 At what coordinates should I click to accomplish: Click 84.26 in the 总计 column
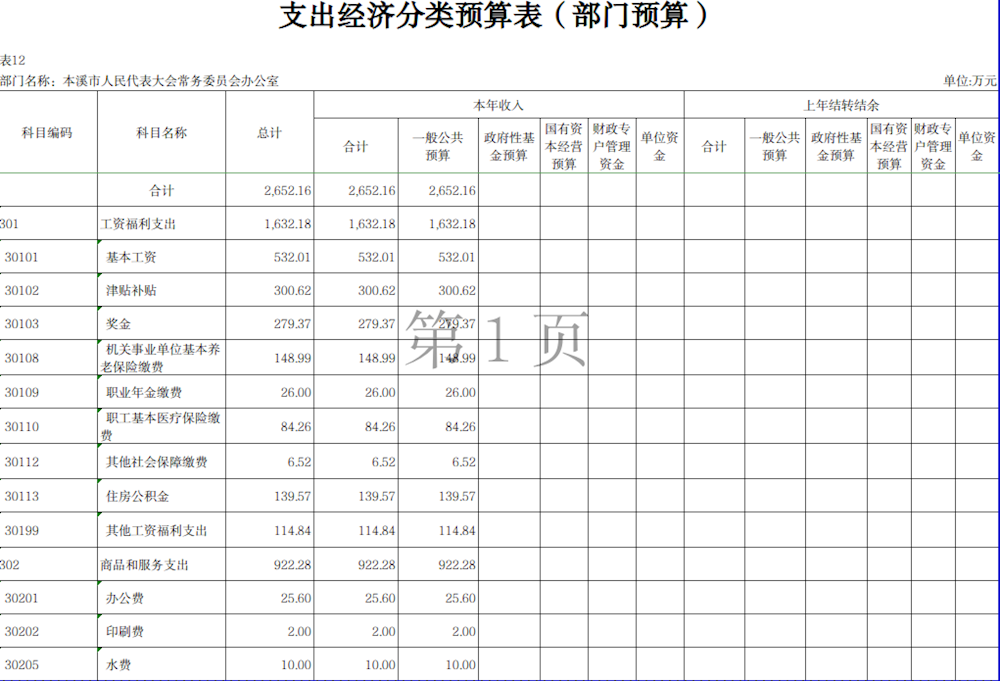click(295, 427)
